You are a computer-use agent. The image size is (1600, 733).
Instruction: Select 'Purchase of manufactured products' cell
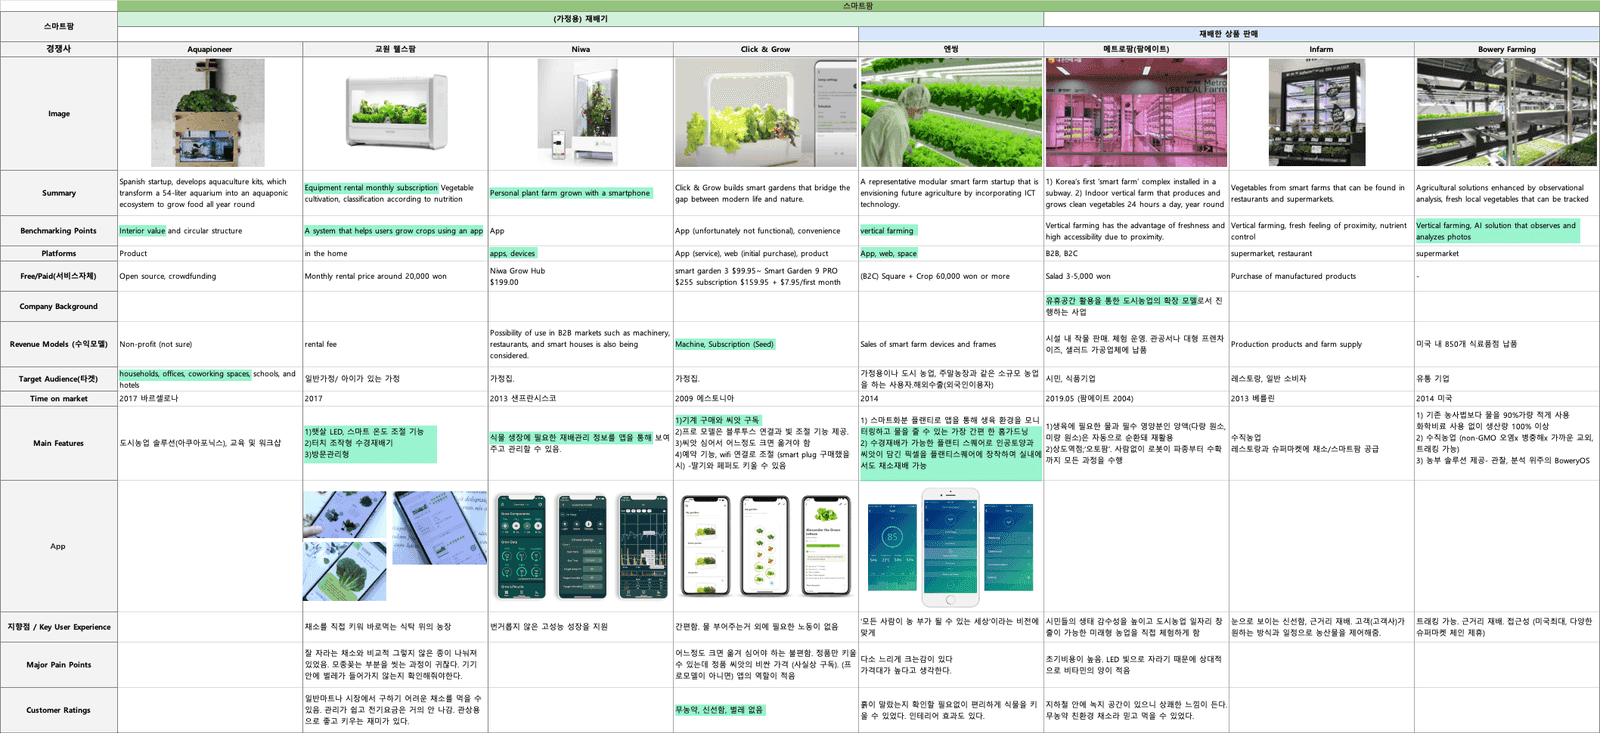coord(1321,276)
